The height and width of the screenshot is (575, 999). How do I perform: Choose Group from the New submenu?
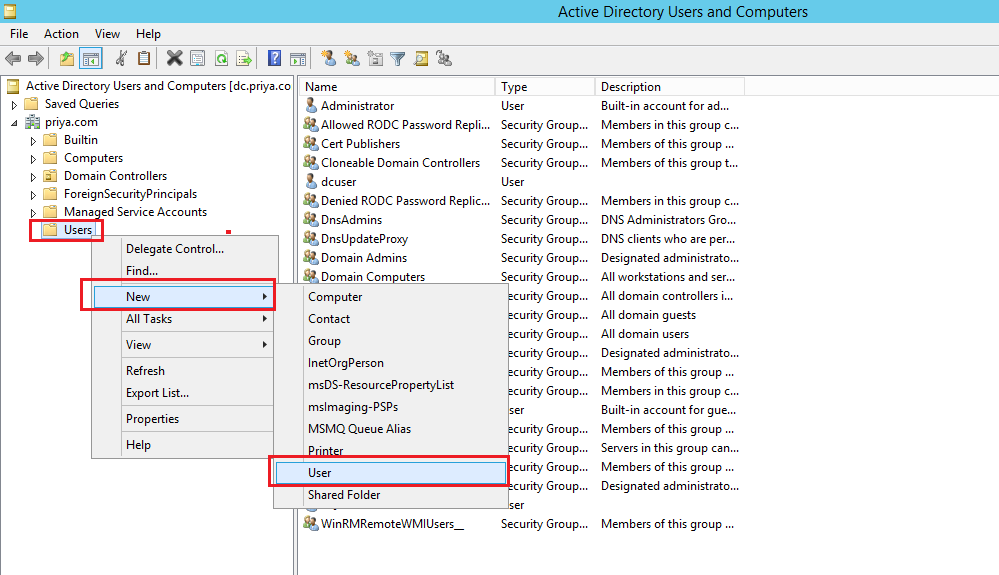(391, 341)
